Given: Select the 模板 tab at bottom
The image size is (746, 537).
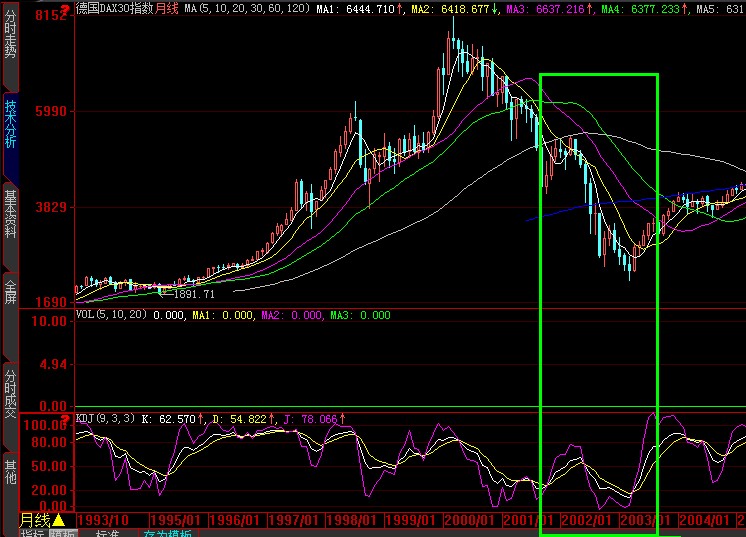Looking at the screenshot, I should (63, 533).
